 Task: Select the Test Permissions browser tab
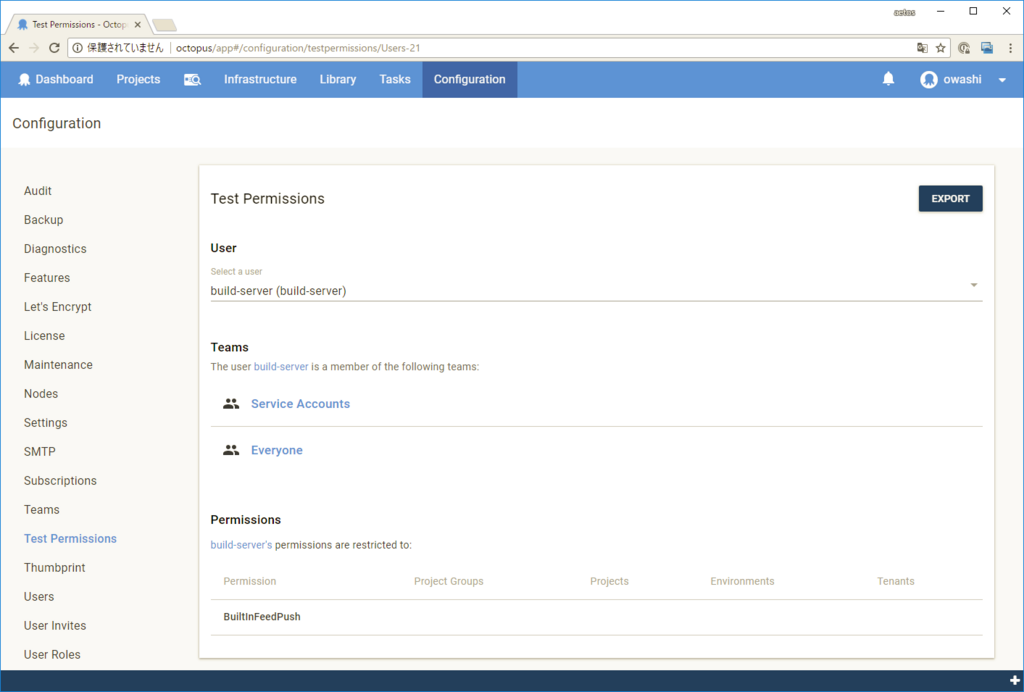point(70,22)
